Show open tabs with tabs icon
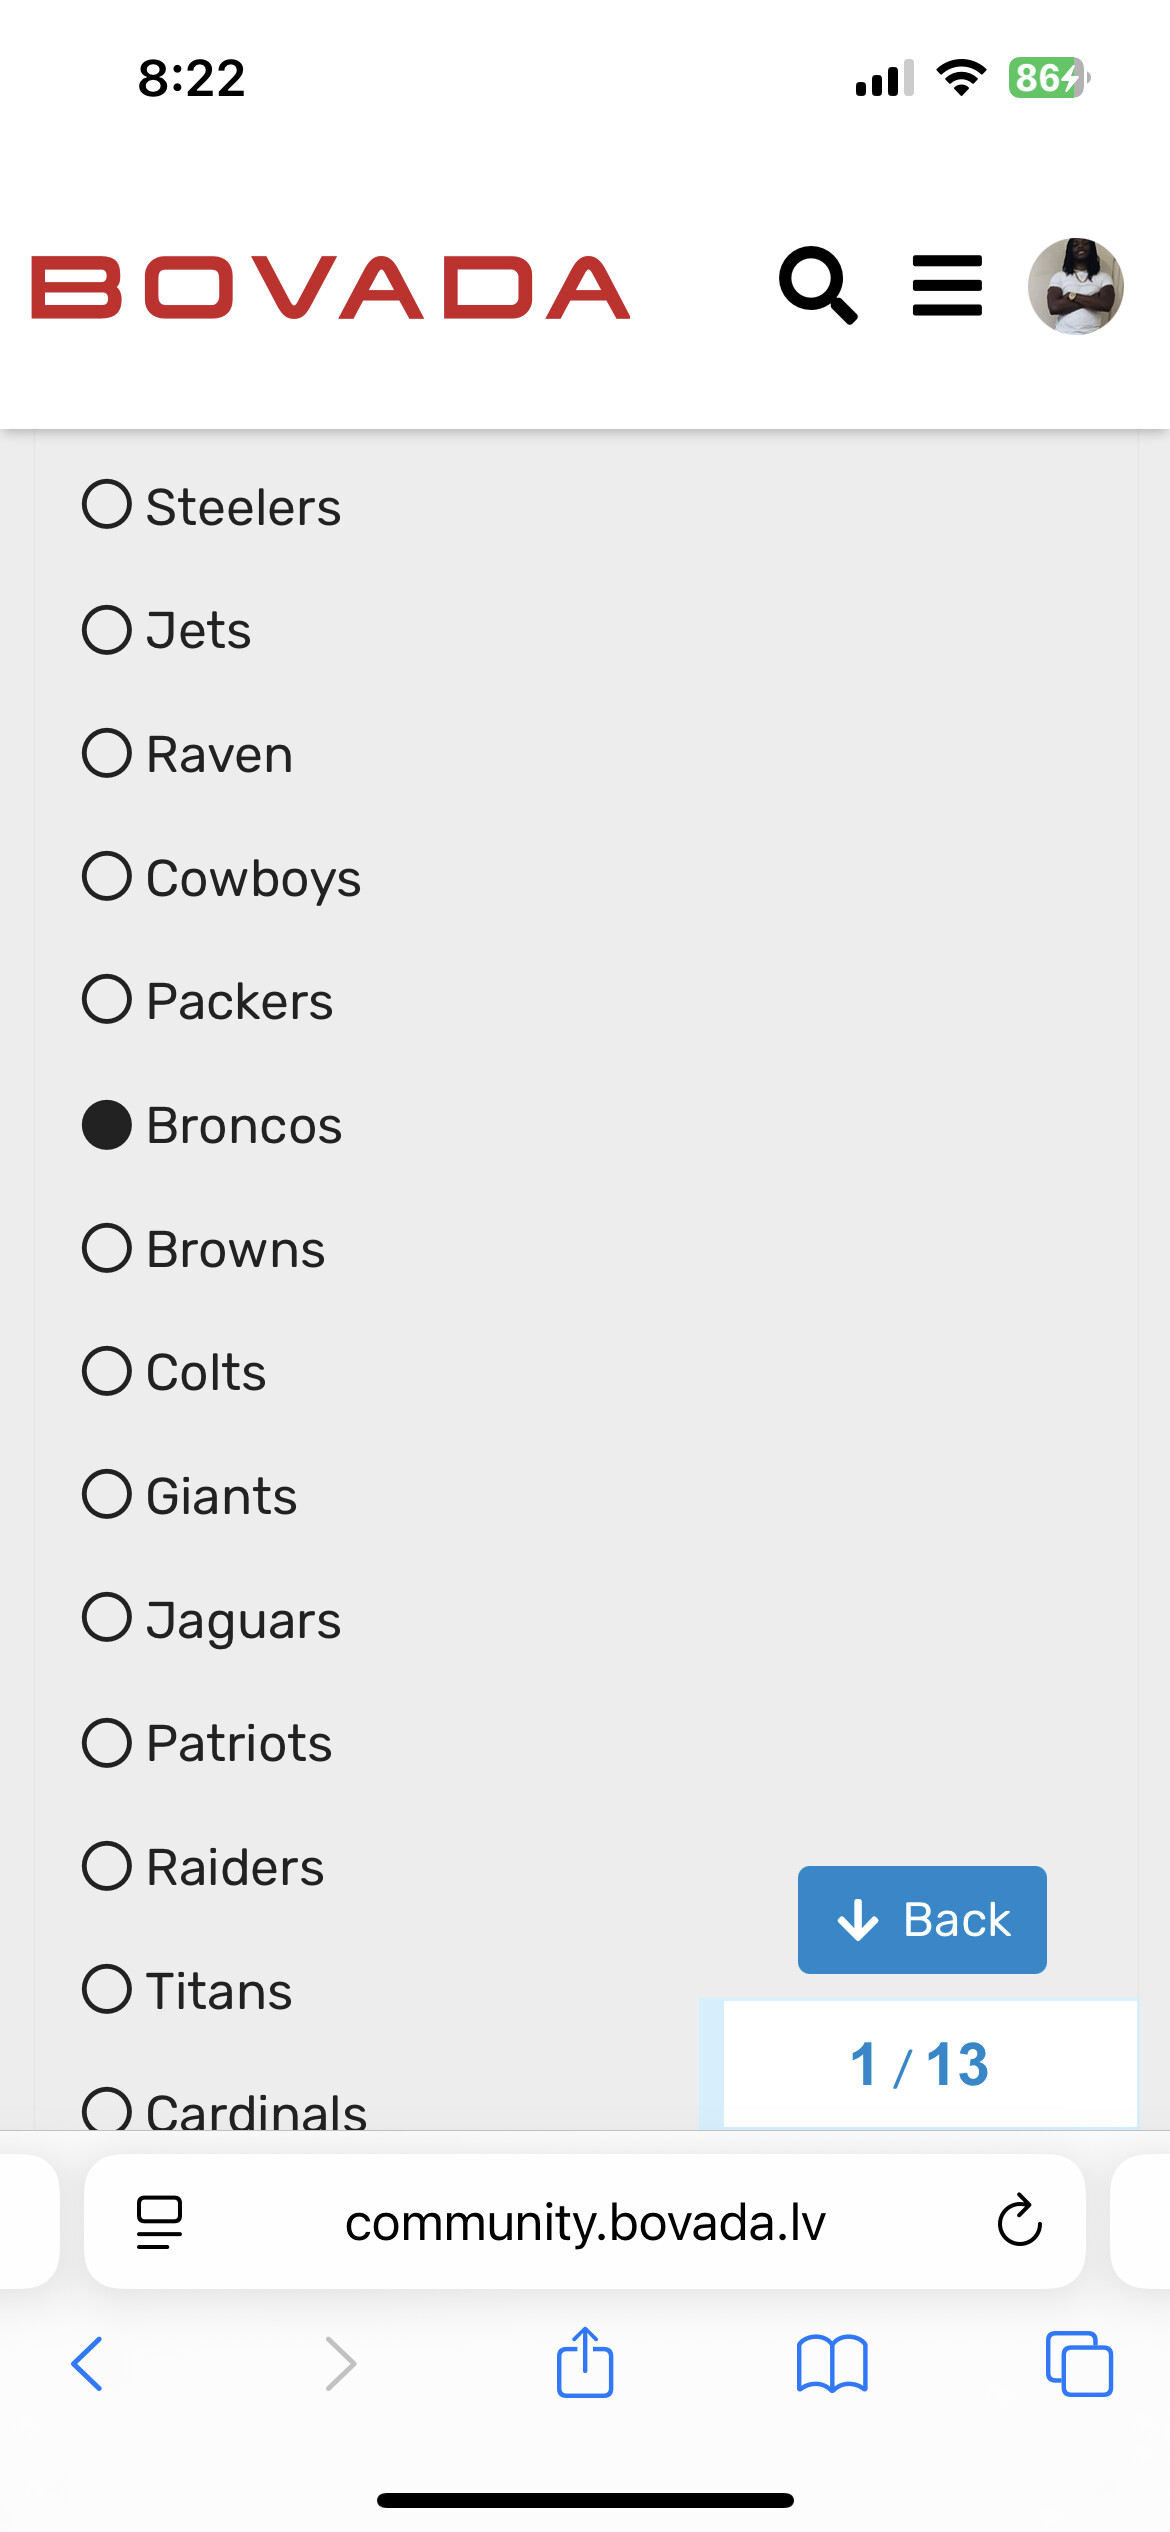1170x2532 pixels. coord(1078,2363)
